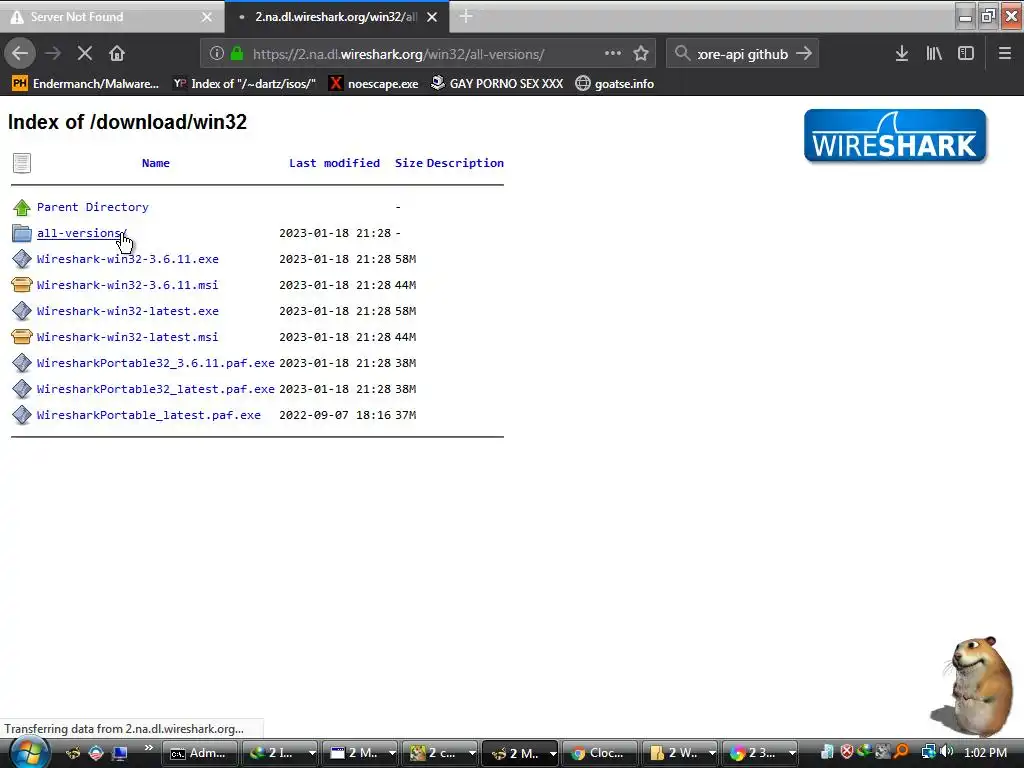Click icon beside Wireshark-win32-3.6.11.msi

coord(22,285)
